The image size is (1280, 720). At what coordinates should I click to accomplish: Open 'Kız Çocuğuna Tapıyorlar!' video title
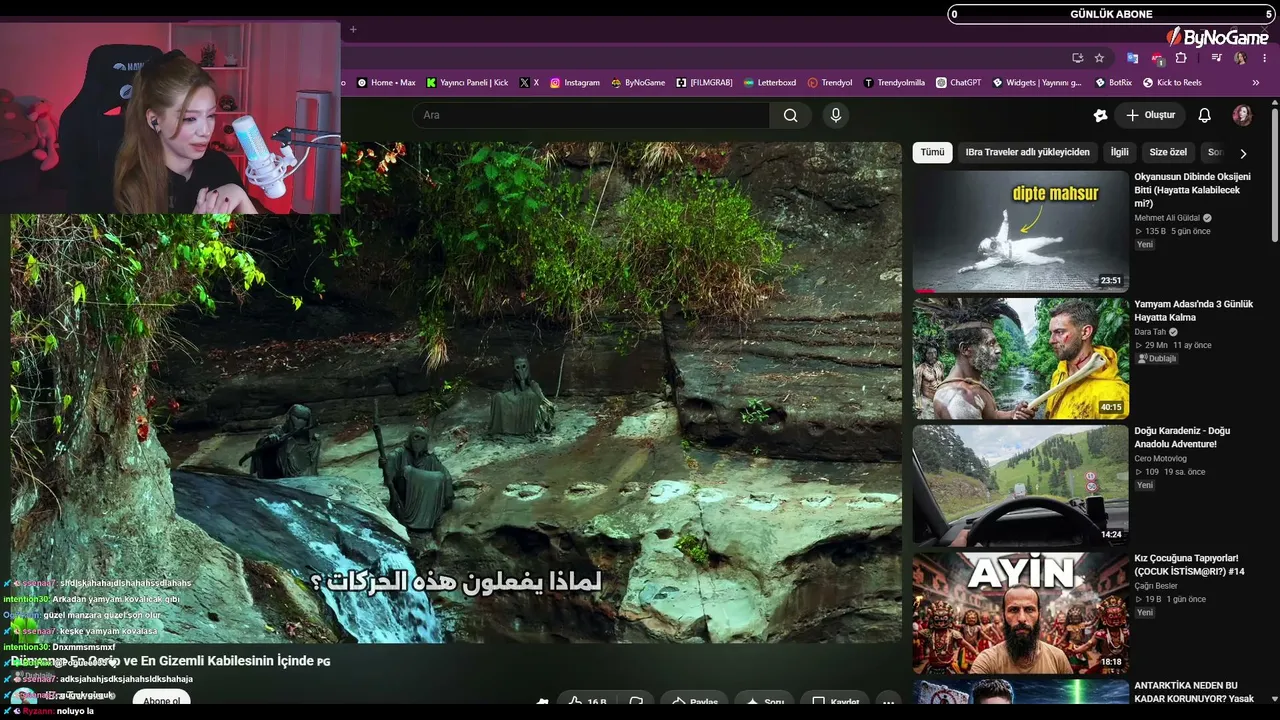pyautogui.click(x=1189, y=565)
